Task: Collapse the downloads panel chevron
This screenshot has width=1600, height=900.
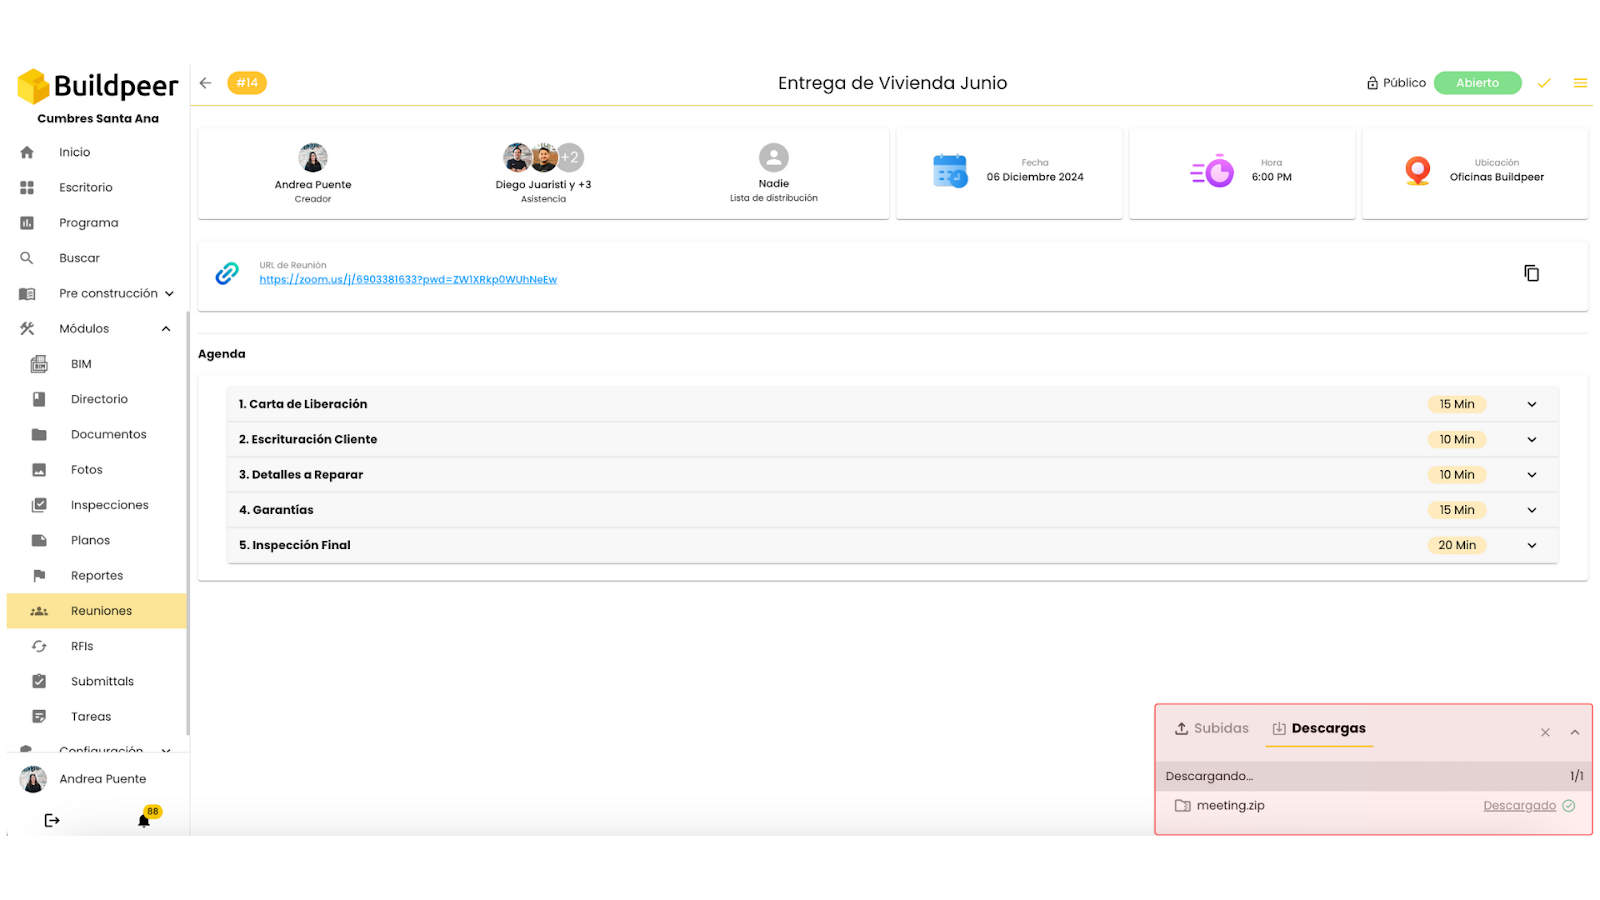Action: [1575, 733]
